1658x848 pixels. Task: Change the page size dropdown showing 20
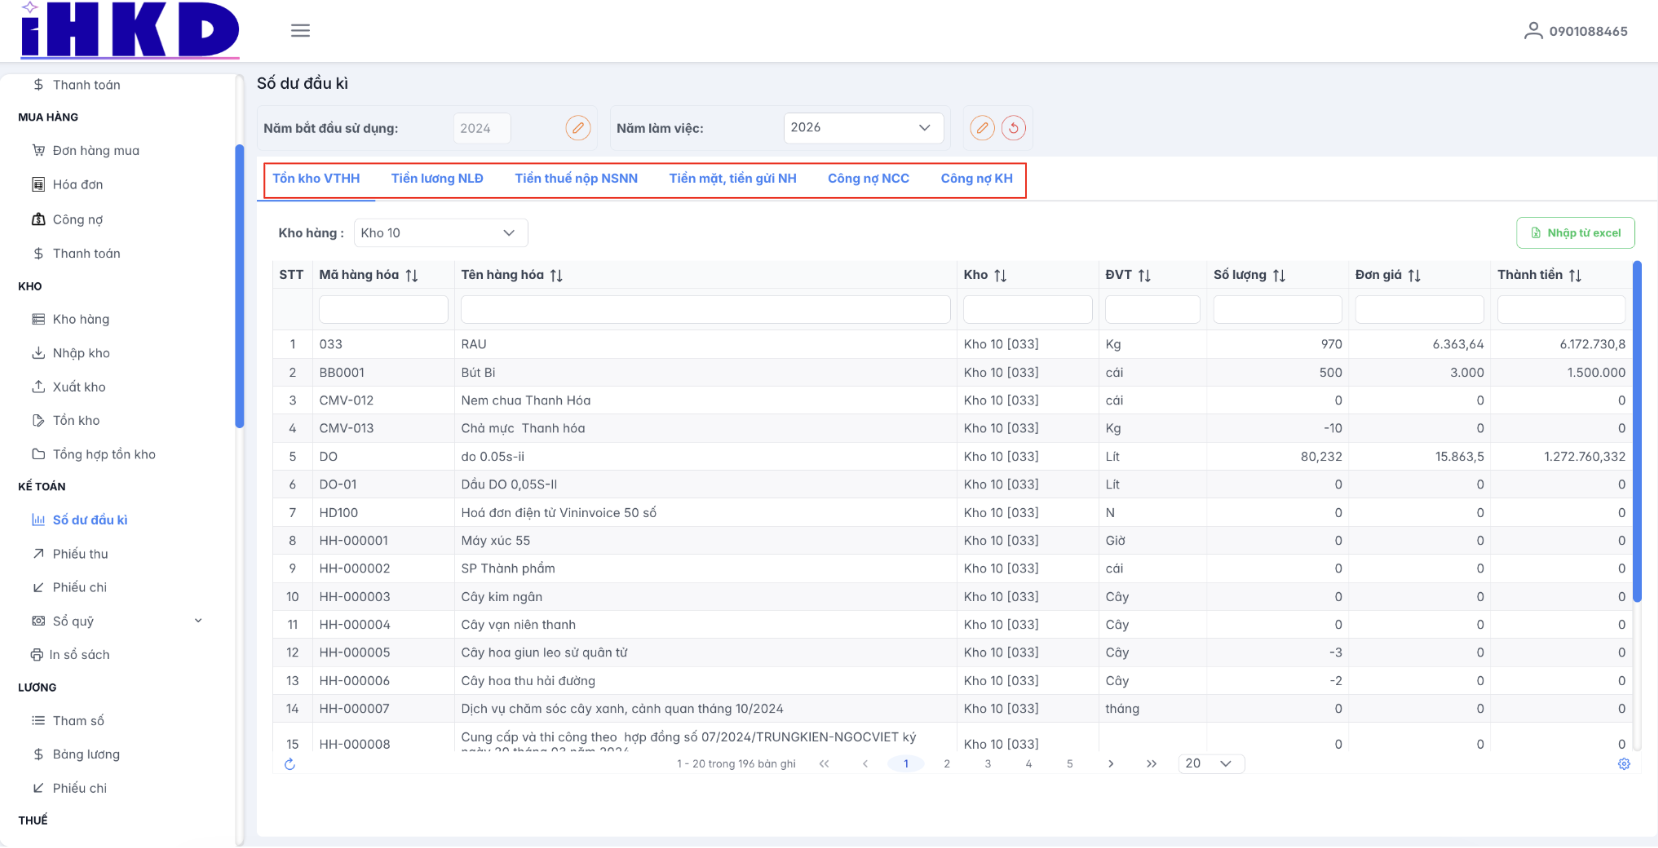click(x=1210, y=764)
